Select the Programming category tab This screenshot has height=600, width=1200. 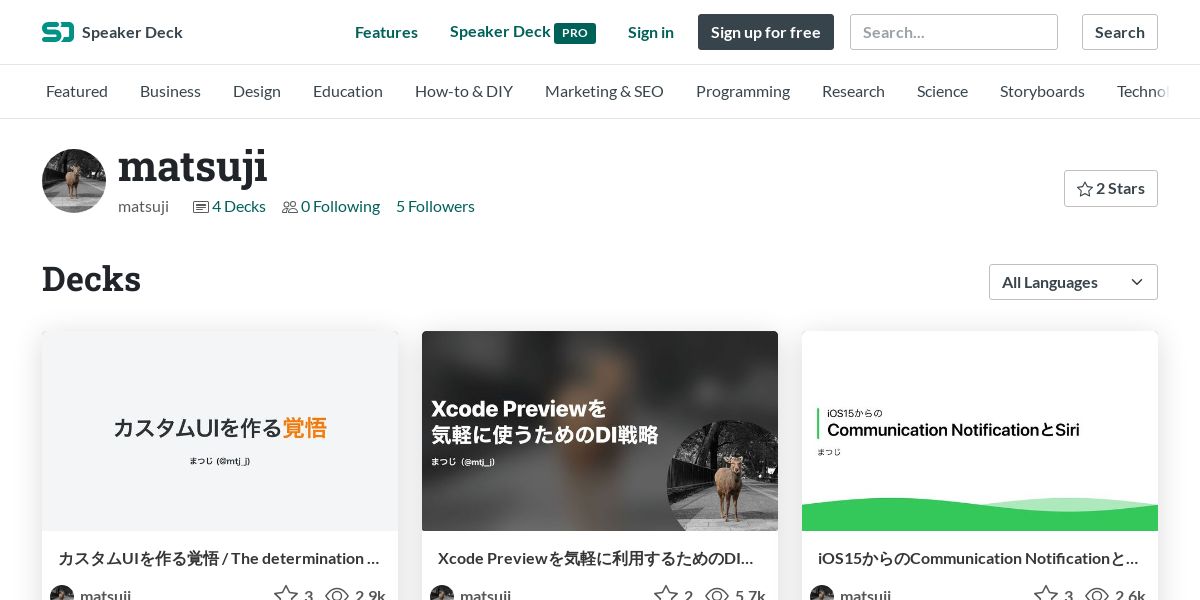point(743,91)
